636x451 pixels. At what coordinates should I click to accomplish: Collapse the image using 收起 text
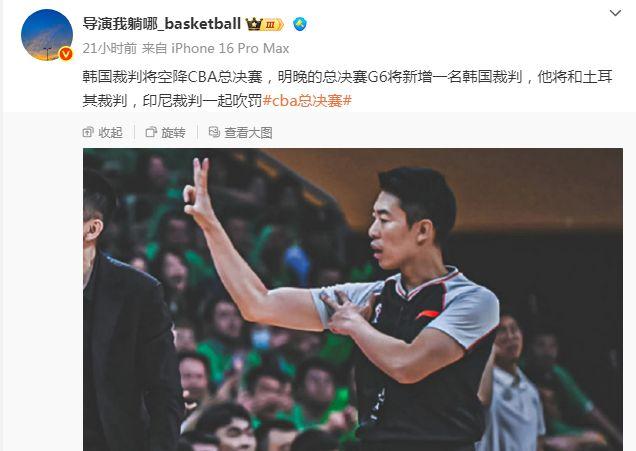point(110,133)
